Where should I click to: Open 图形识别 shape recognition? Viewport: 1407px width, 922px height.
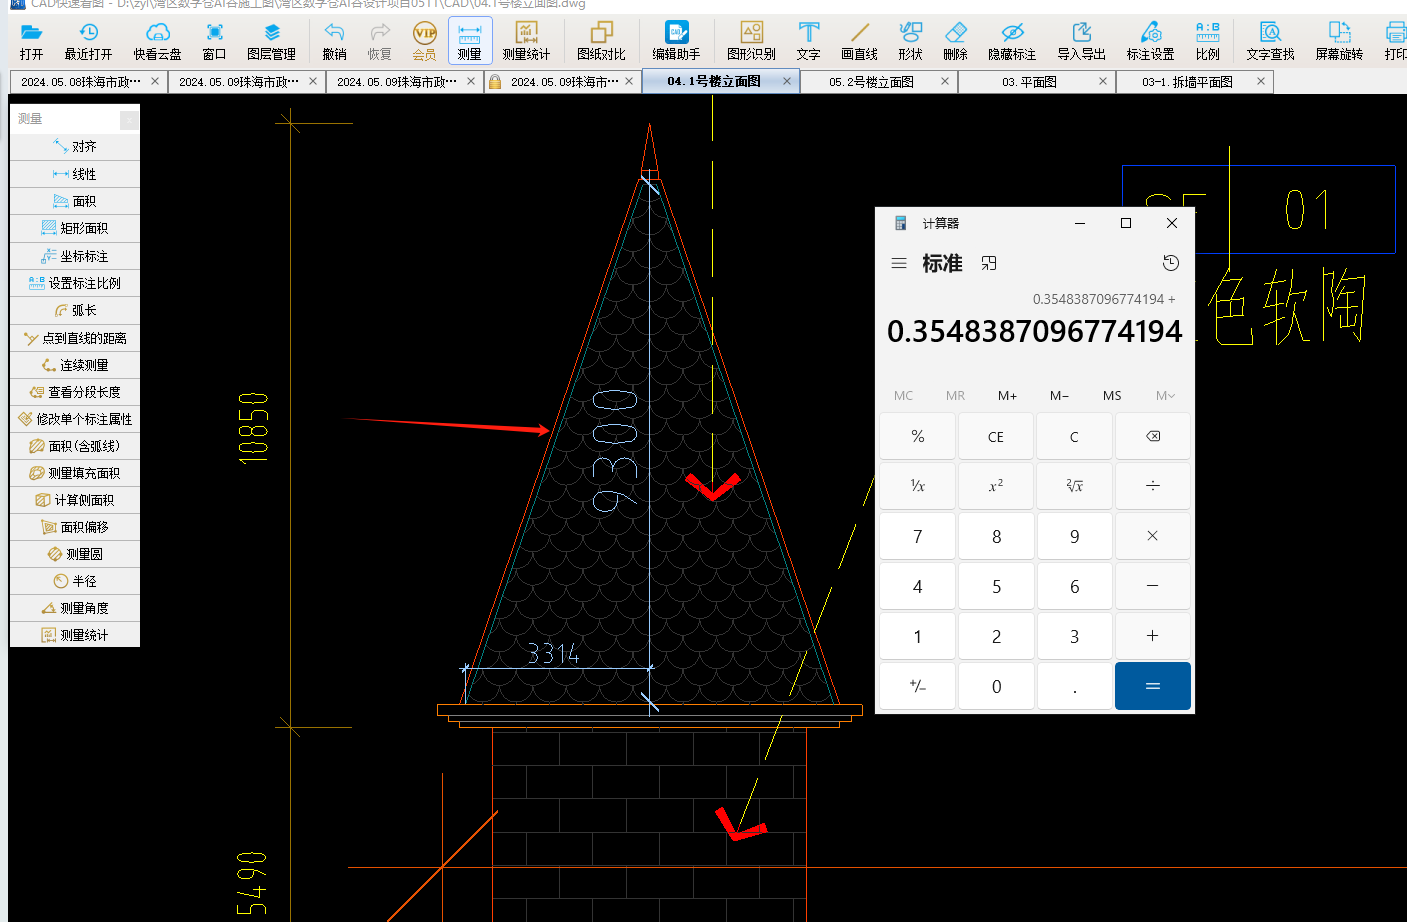(x=751, y=42)
